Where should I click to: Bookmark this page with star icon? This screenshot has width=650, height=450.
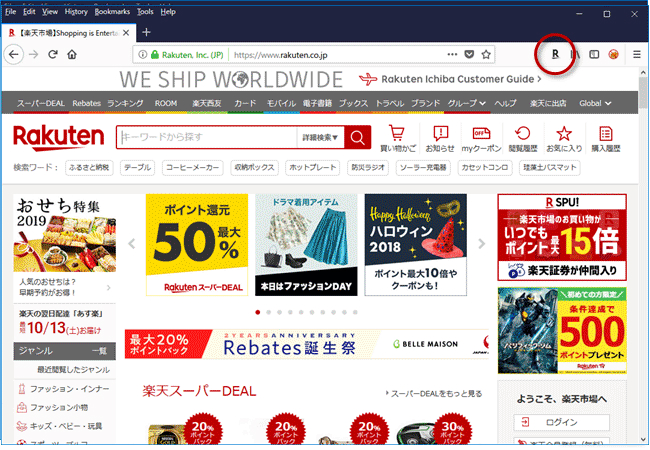click(487, 54)
